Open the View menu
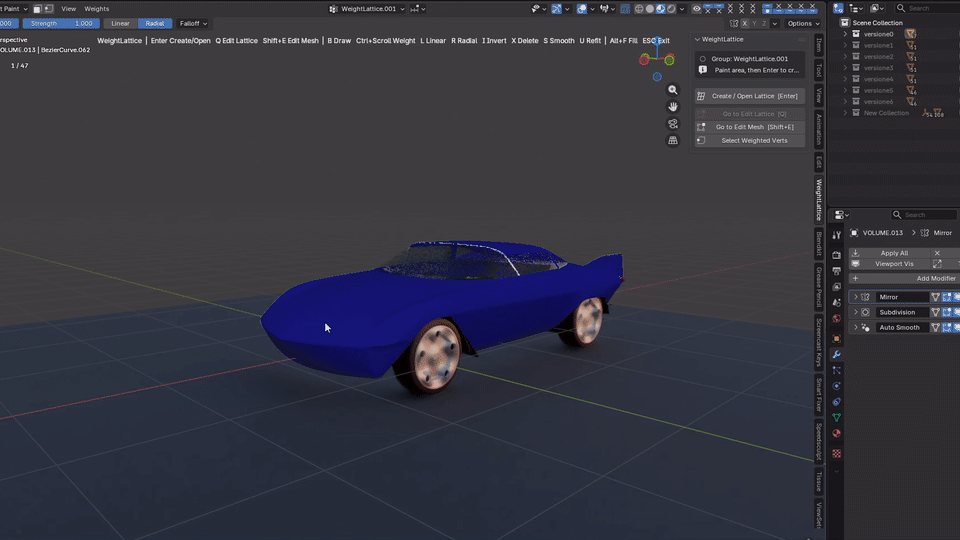Screen dimensions: 960x540 [x=69, y=9]
